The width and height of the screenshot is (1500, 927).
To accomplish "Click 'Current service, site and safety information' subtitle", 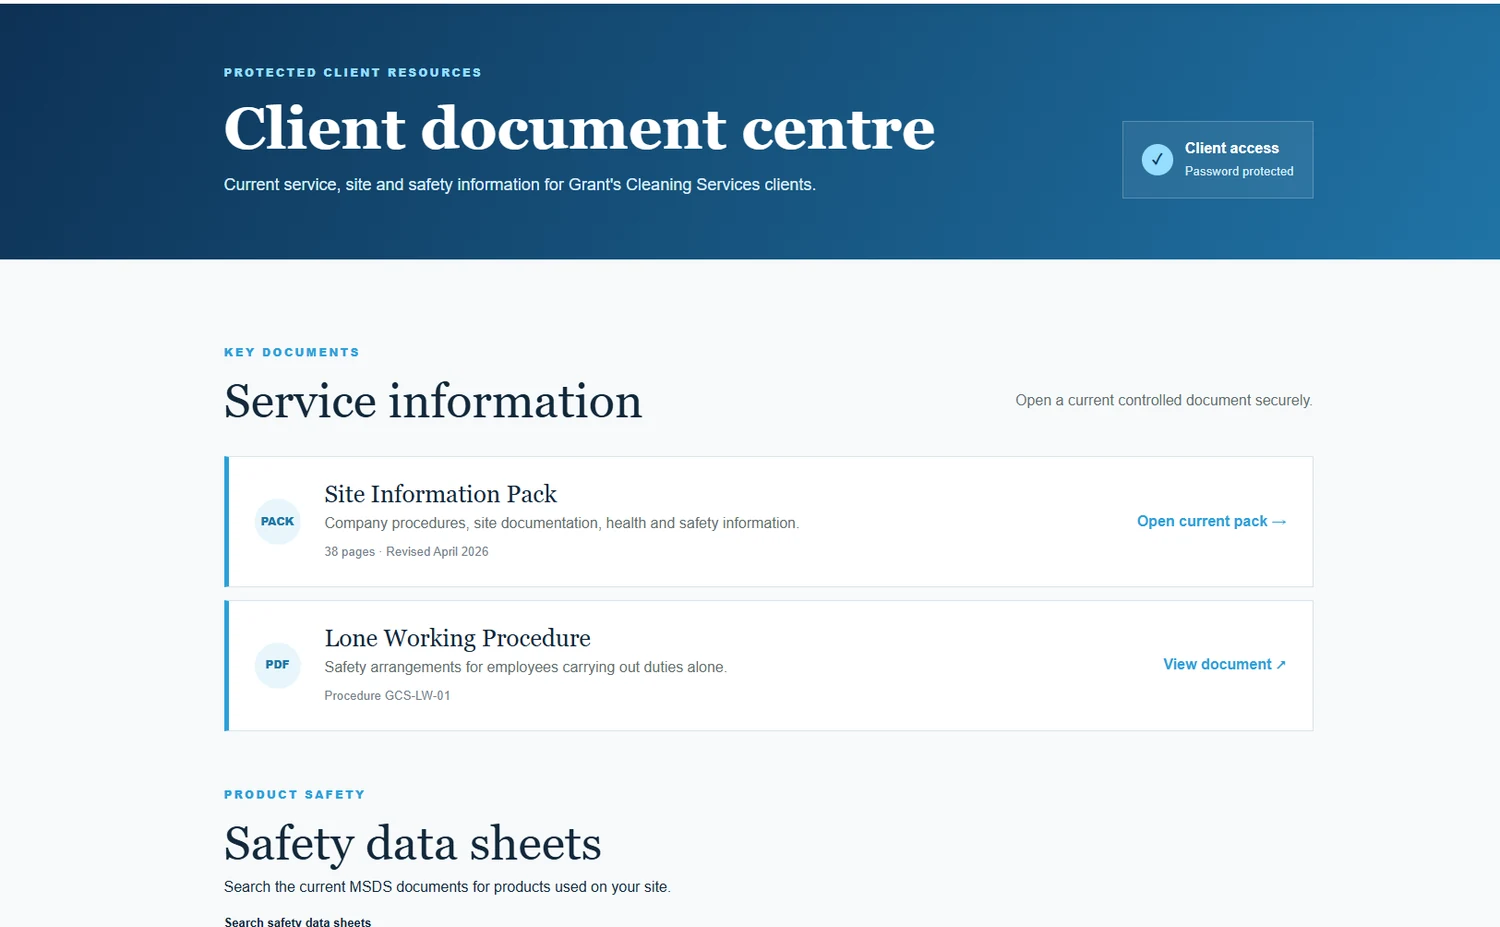I will click(x=520, y=185).
